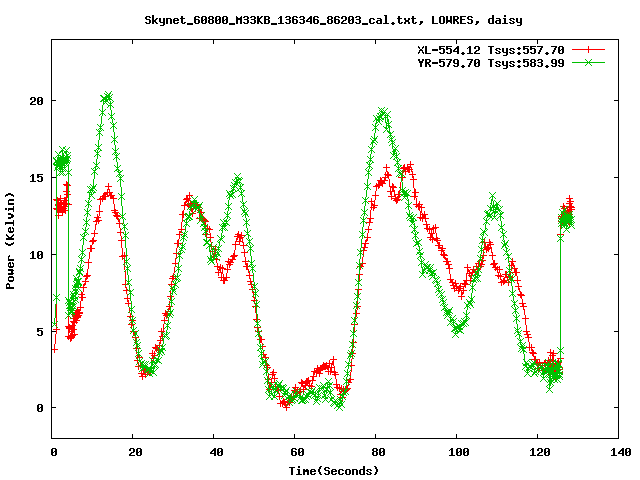Click the Power (Kelvin) y-axis label
640x480 pixels.
point(10,241)
